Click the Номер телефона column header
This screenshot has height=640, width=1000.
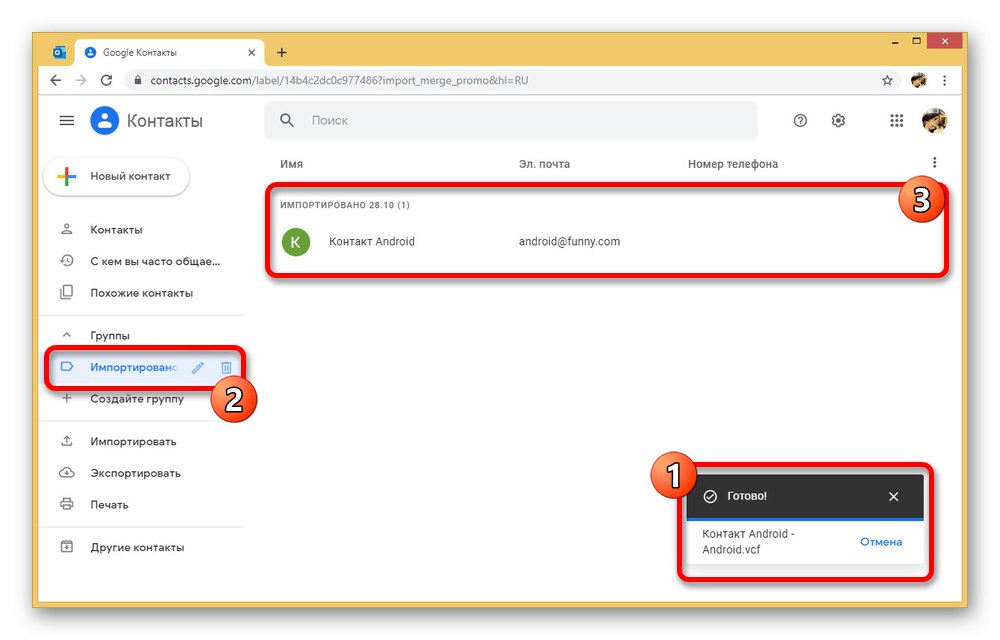click(x=733, y=164)
